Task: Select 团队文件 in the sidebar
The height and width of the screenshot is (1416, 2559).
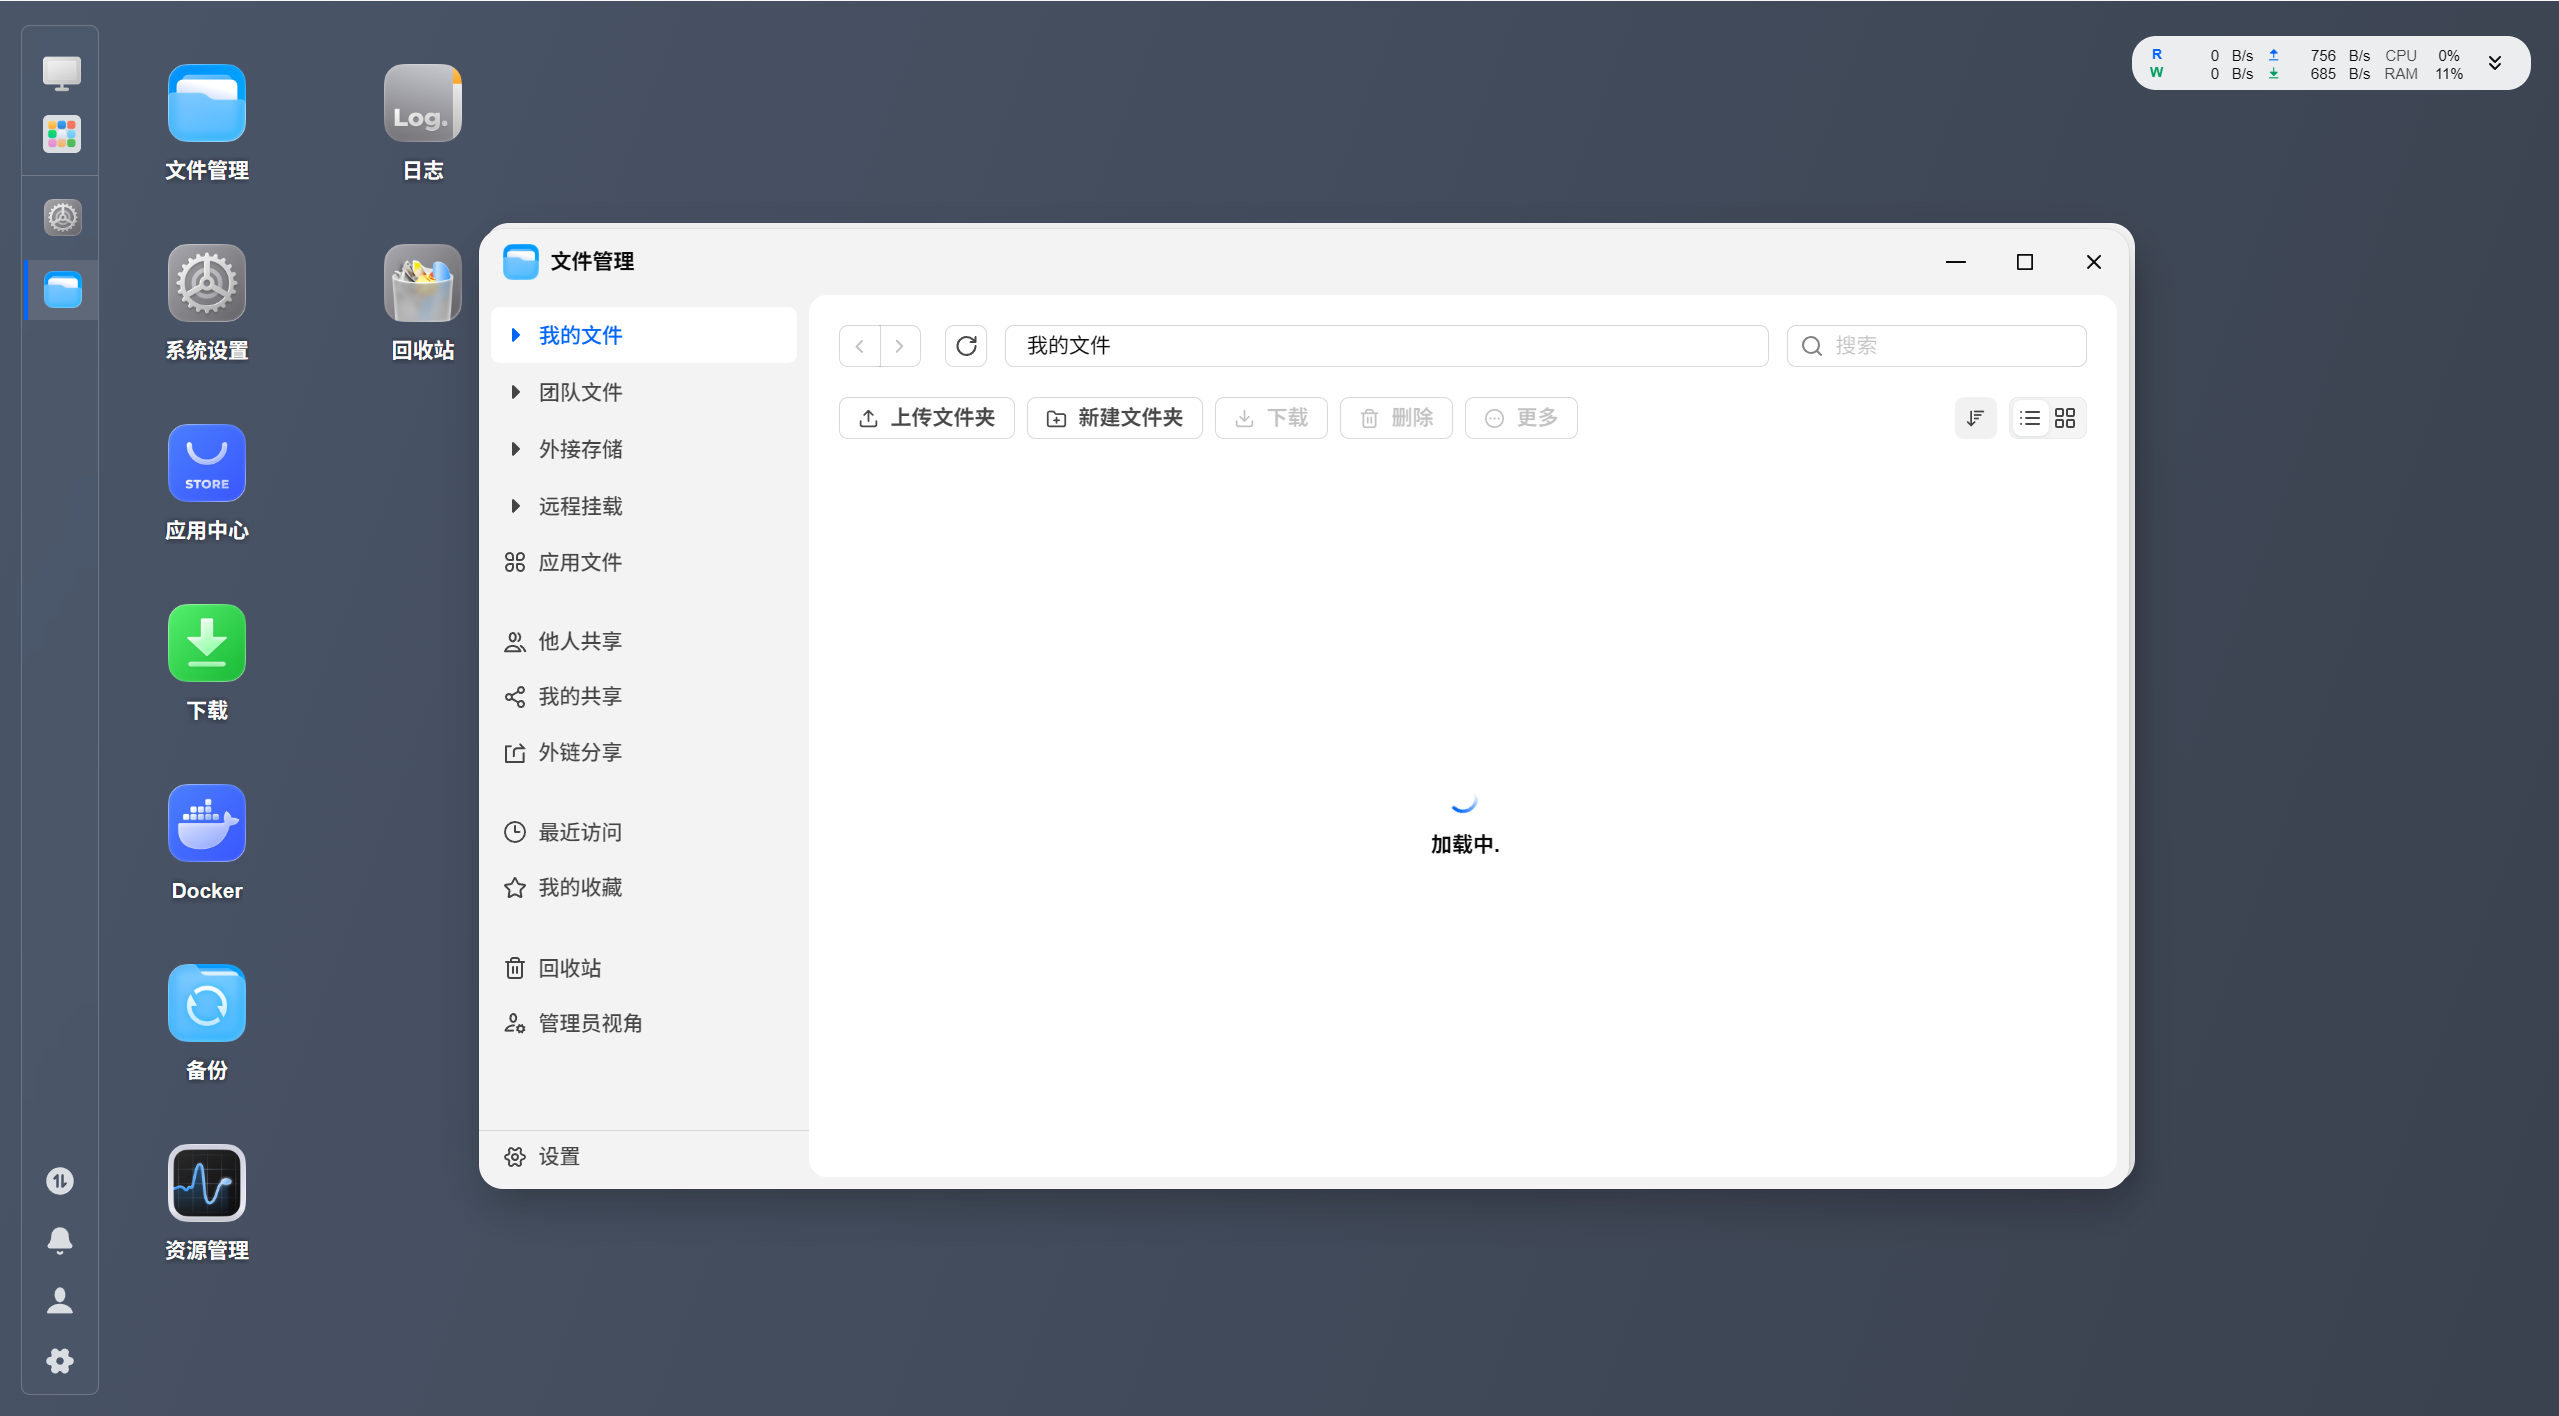Action: [x=644, y=392]
